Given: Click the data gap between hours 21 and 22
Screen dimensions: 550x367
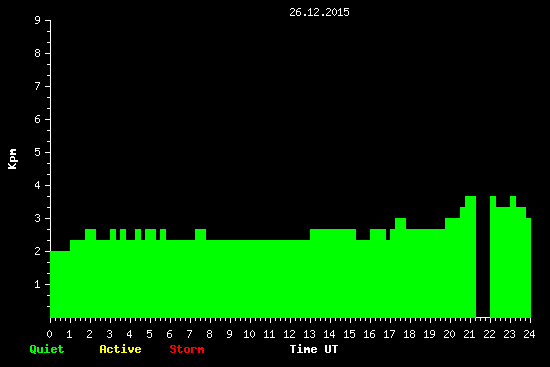Looking at the screenshot, I should pos(483,257).
